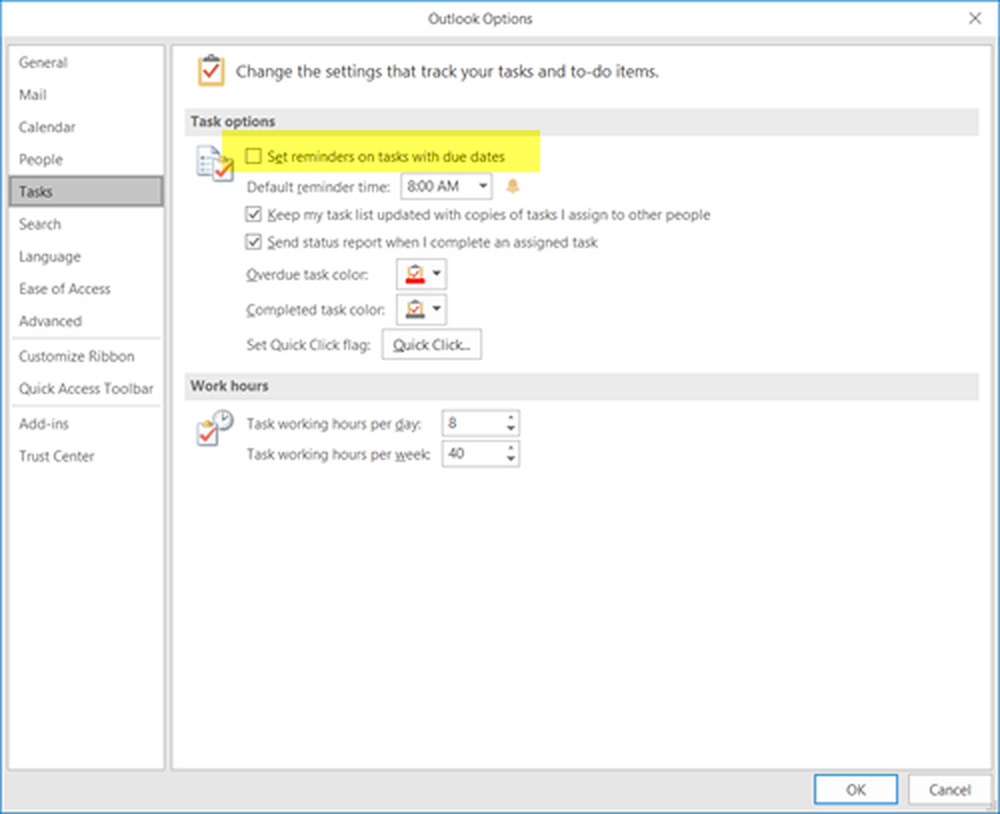The width and height of the screenshot is (1000, 814).
Task: Toggle Send status report checkbox
Action: 254,242
